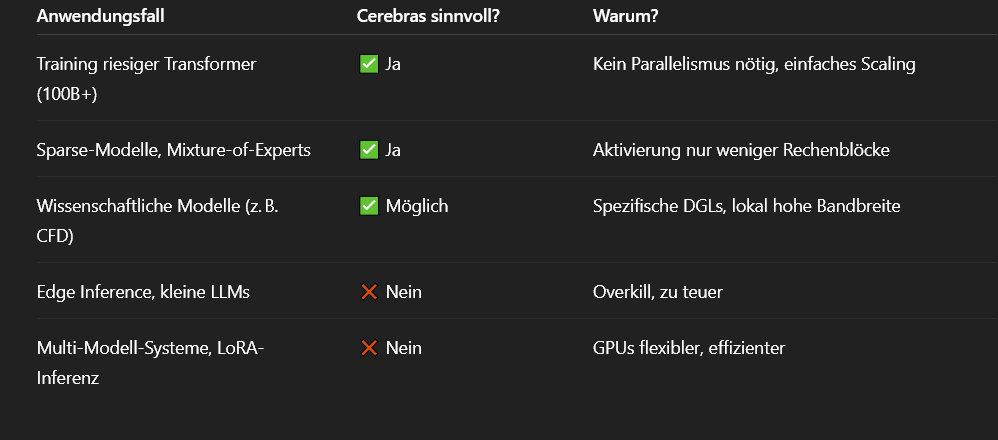The image size is (998, 440).
Task: Click the Multi-Modell-Systeme, LoRA-Inferenz cell
Action: point(150,363)
